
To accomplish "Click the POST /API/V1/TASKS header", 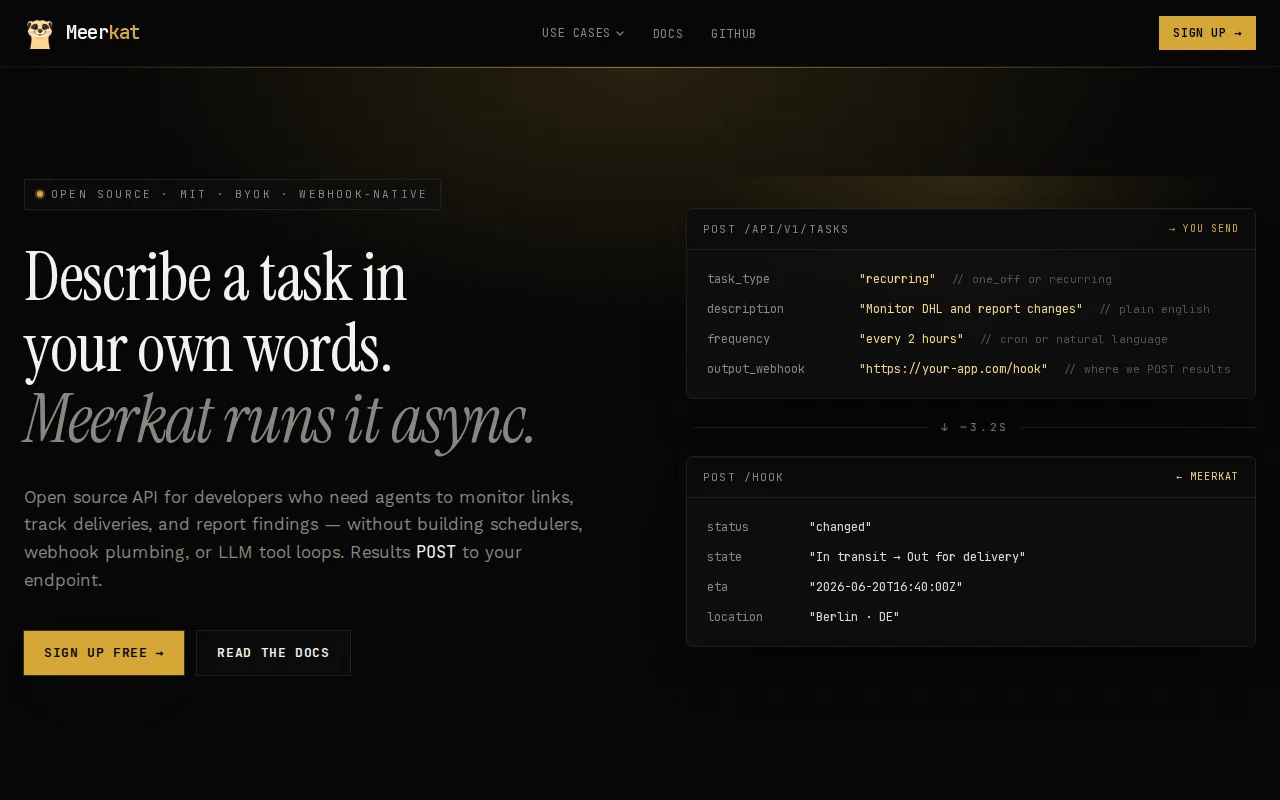I will (x=776, y=229).
